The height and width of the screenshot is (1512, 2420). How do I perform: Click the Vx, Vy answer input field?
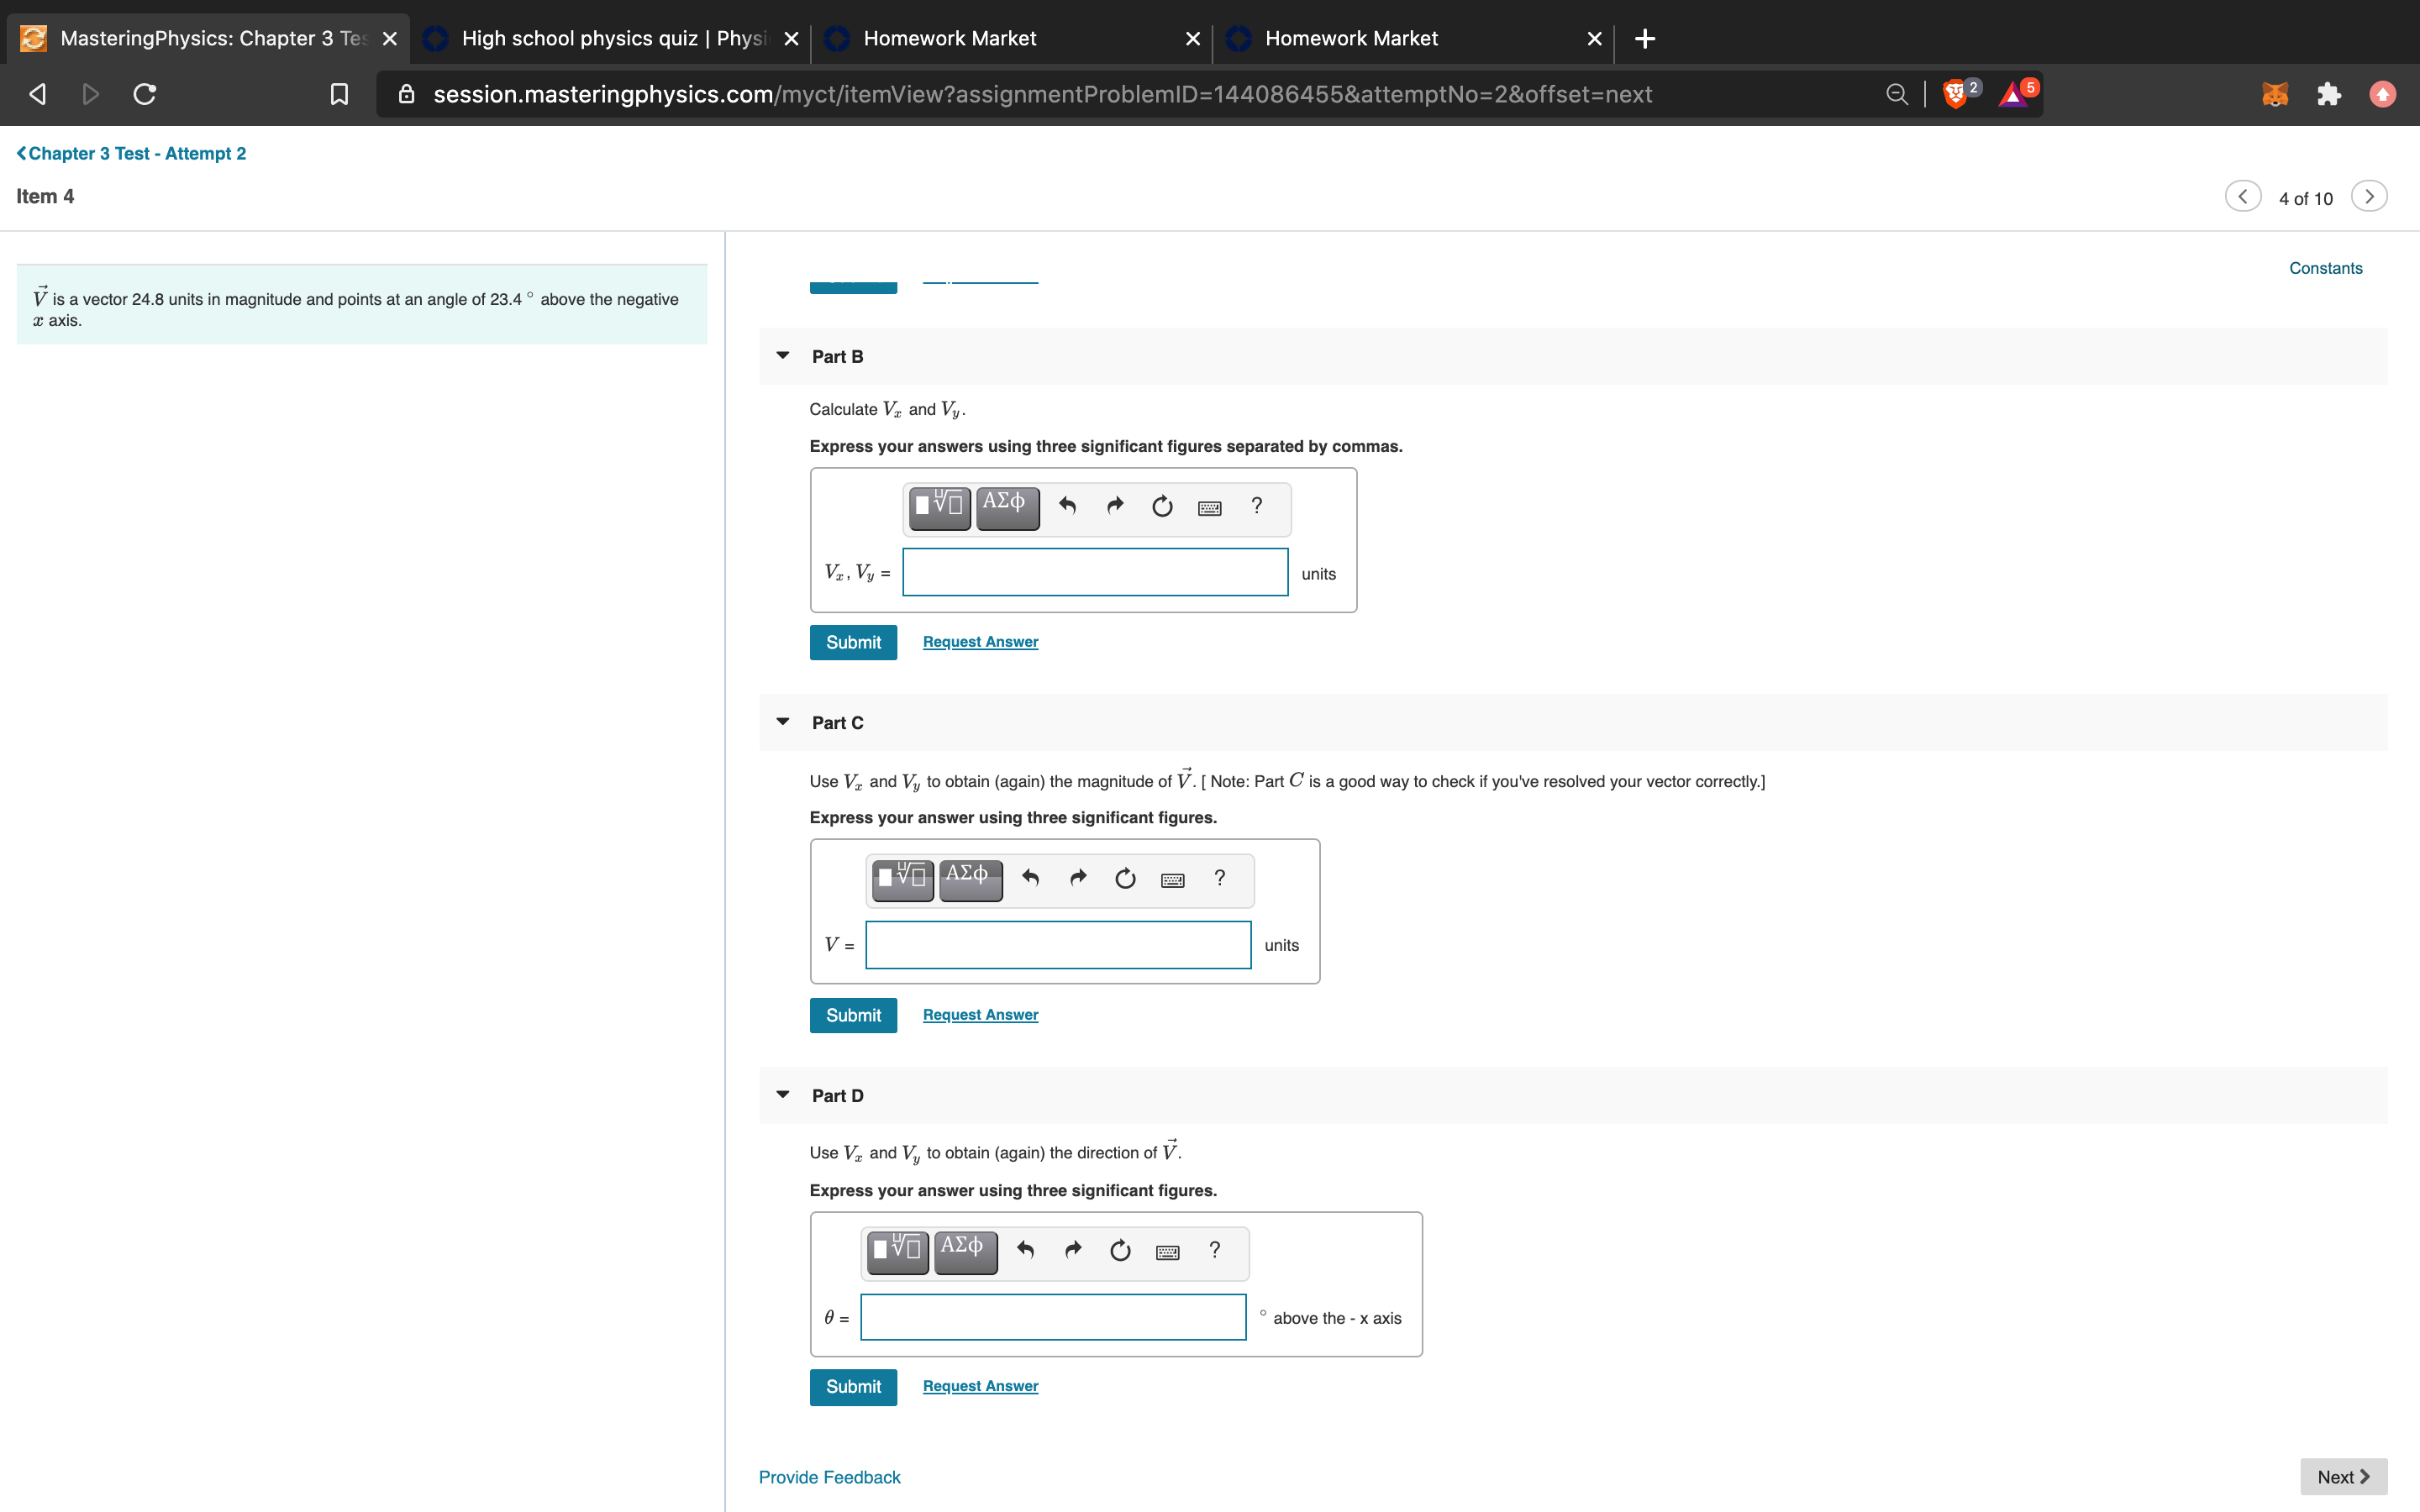coord(1095,572)
